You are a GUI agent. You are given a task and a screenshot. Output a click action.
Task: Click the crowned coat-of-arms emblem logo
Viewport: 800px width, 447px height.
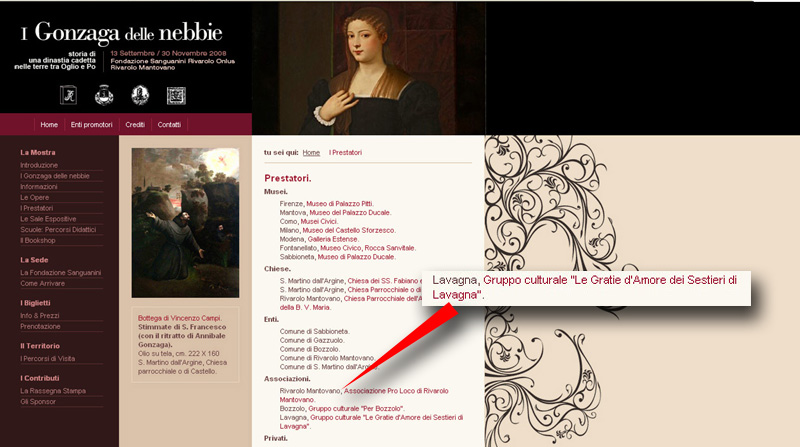[x=104, y=95]
